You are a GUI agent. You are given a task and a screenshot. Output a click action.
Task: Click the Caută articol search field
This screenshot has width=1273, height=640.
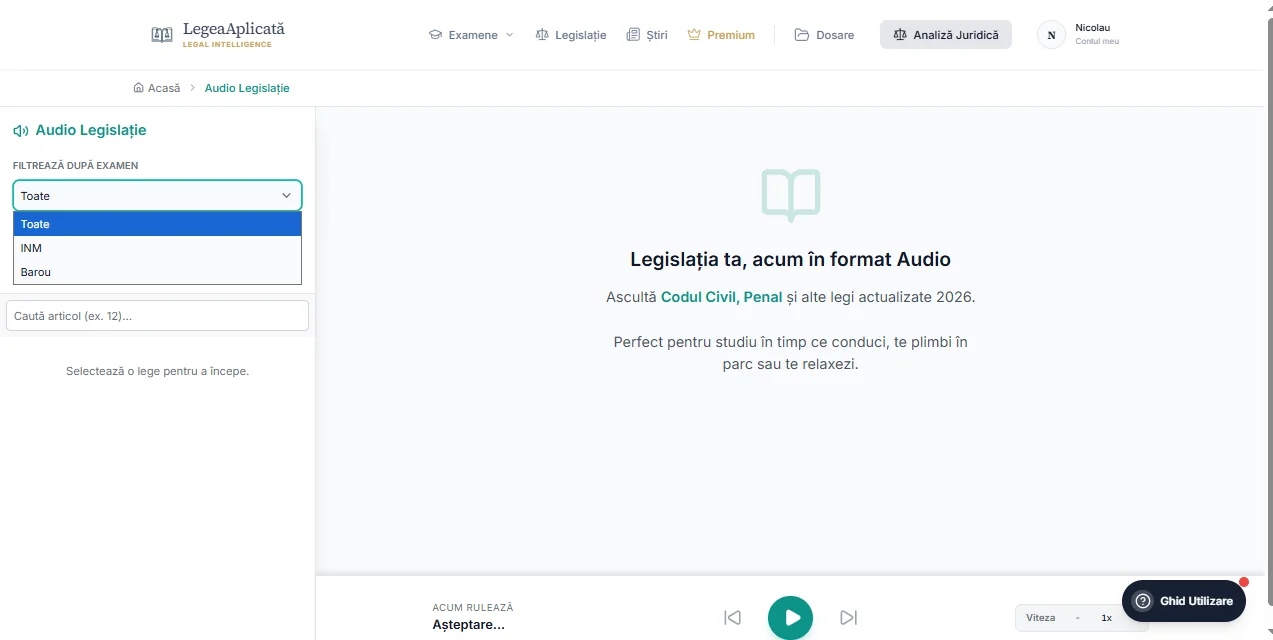[157, 316]
